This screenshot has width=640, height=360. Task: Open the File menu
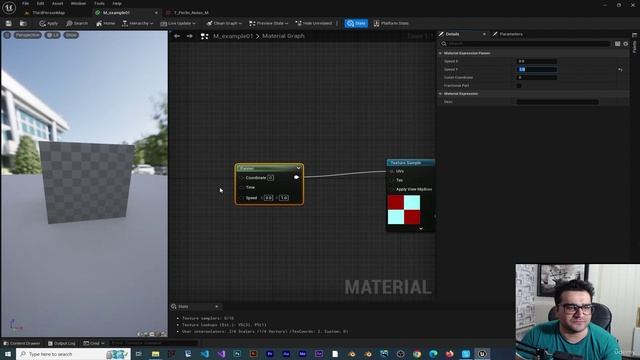click(x=26, y=3)
